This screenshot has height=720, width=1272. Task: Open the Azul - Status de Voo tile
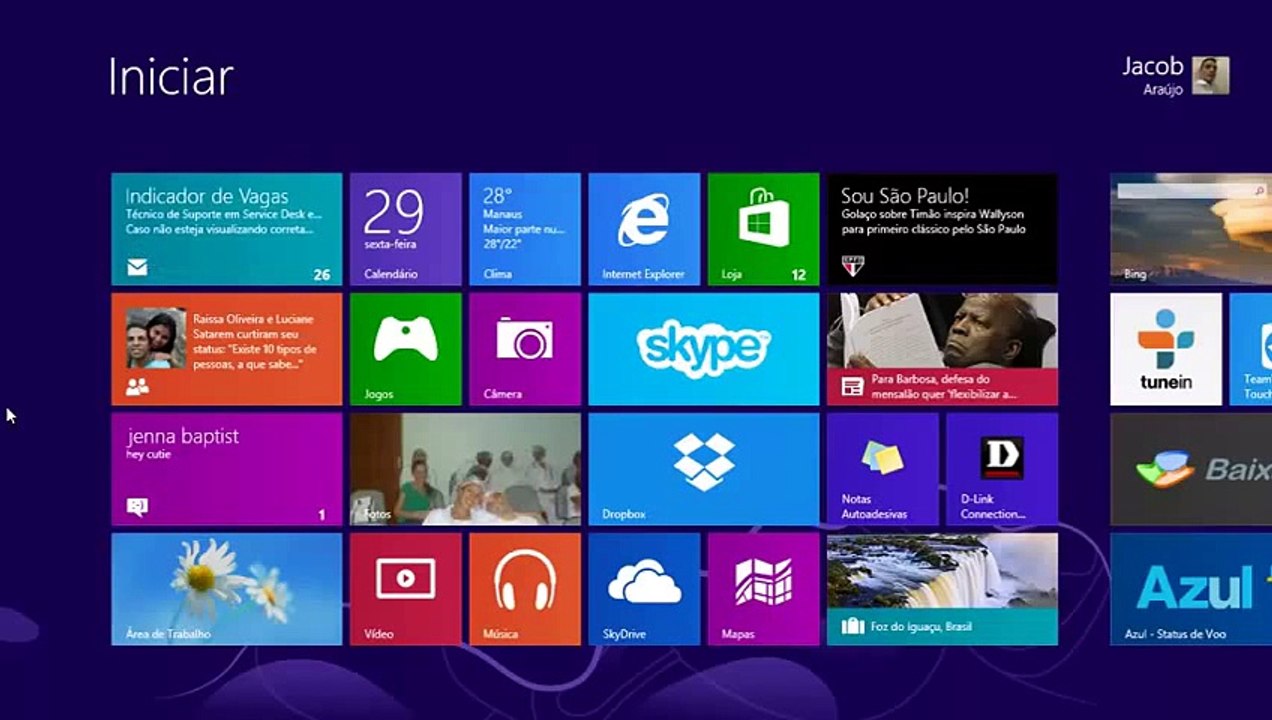click(x=1191, y=589)
